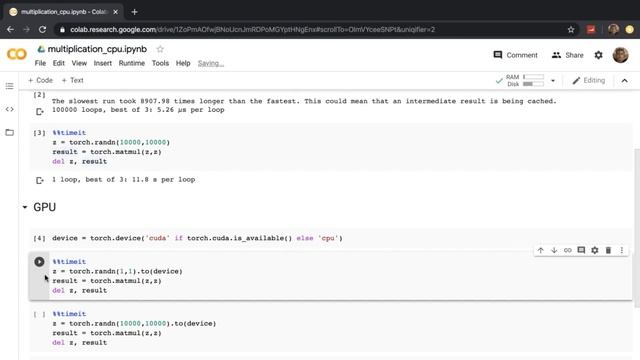This screenshot has width=640, height=360.
Task: Click the red browser extension icon
Action: click(591, 29)
